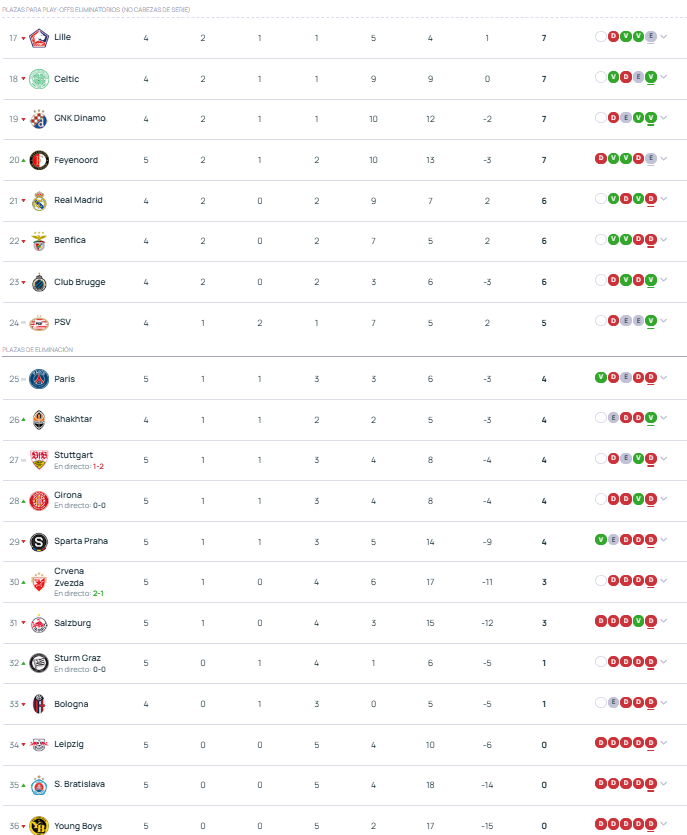Click the Feyenoord club logo
This screenshot has height=835, width=687.
(x=39, y=160)
